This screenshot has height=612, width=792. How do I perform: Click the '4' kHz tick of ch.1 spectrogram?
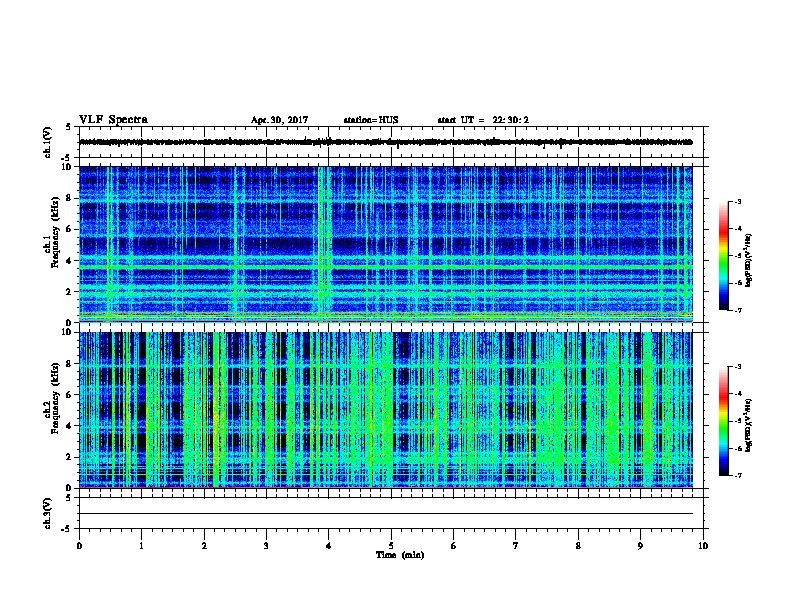click(x=70, y=261)
